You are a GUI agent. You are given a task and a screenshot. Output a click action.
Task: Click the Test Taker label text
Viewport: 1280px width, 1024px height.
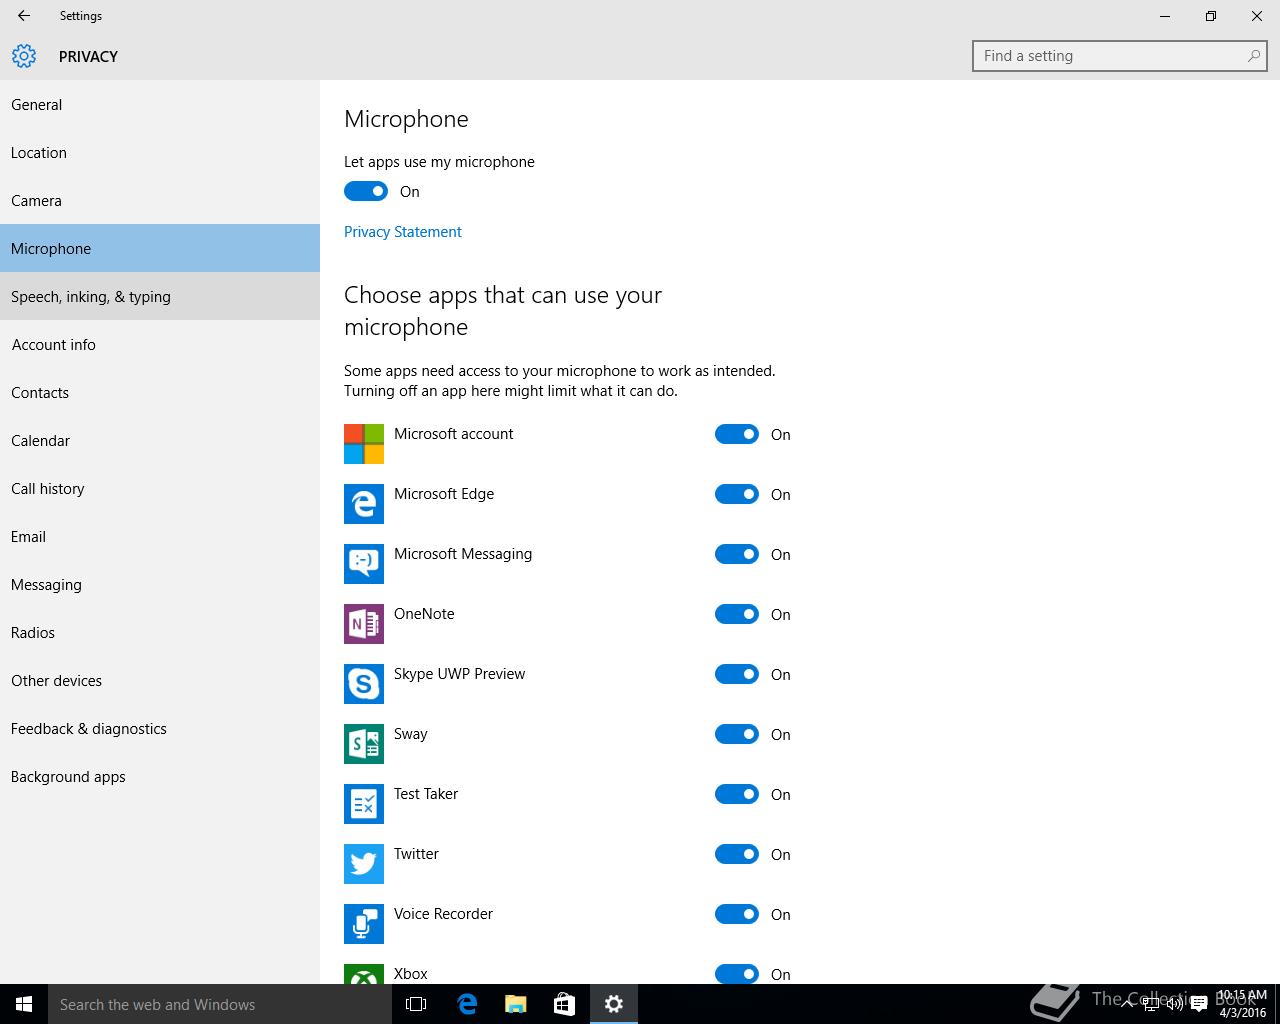(x=426, y=794)
